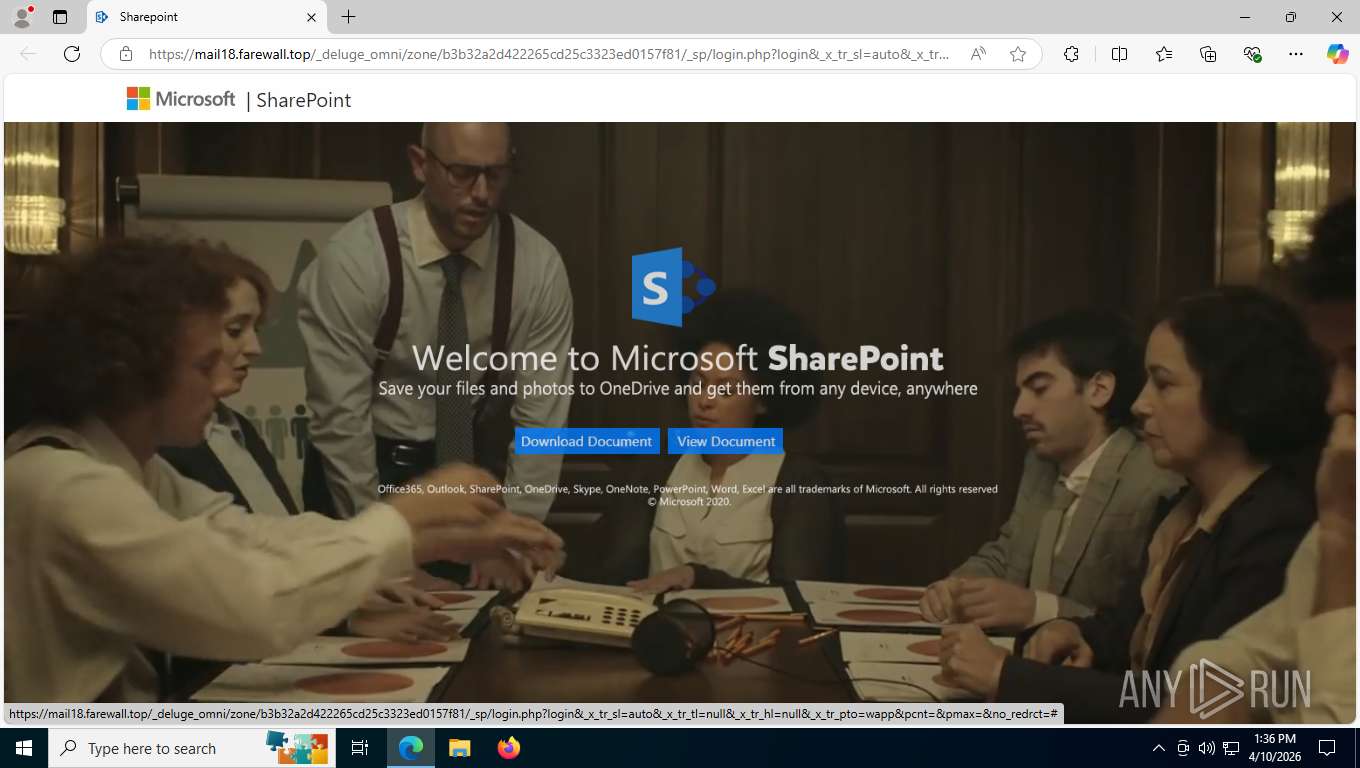Click the SharePoint header text
The image size is (1360, 768).
point(304,100)
